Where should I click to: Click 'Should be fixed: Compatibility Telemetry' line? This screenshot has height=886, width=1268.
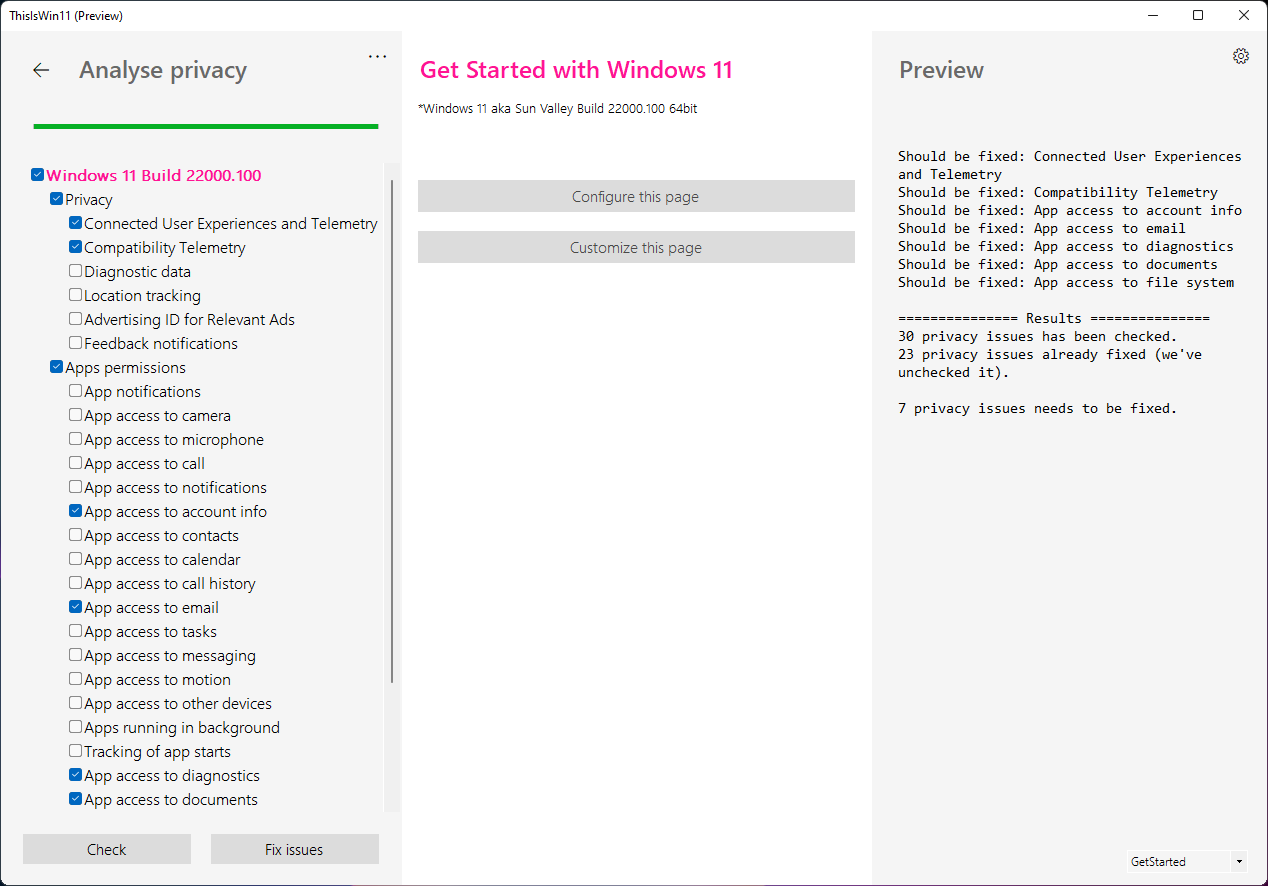point(1058,192)
